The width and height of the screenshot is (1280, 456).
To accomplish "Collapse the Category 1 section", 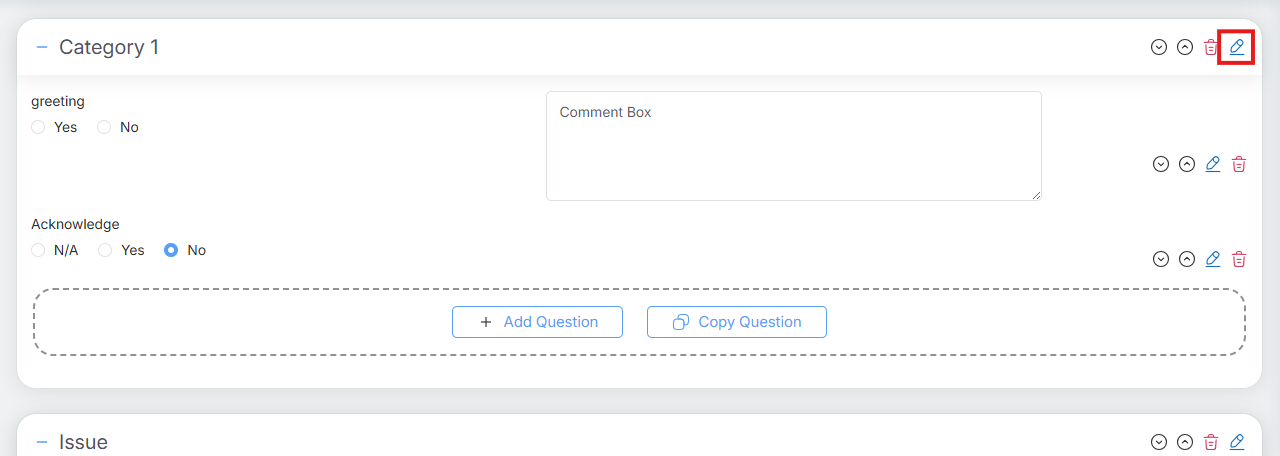I will tap(42, 47).
